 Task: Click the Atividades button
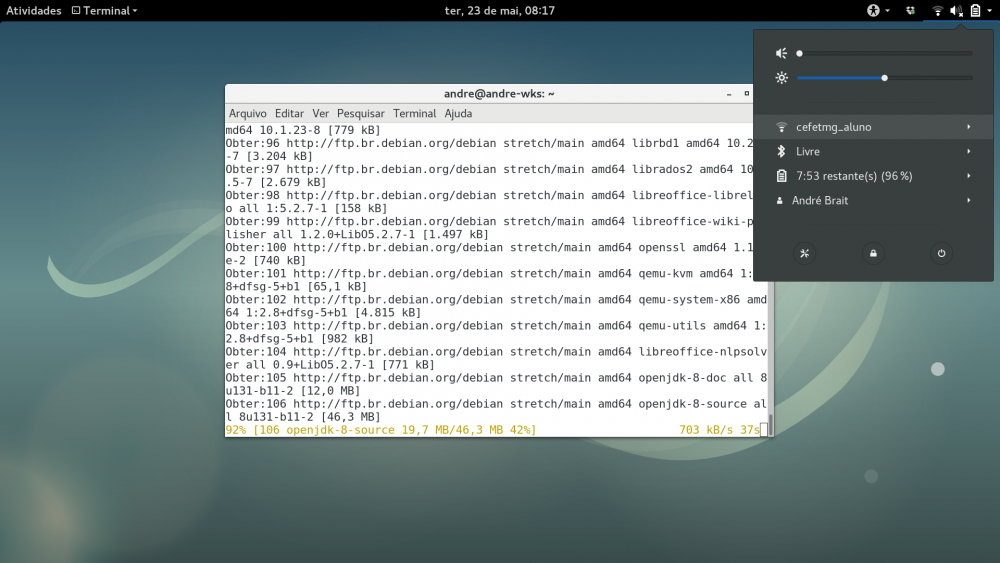[x=34, y=11]
